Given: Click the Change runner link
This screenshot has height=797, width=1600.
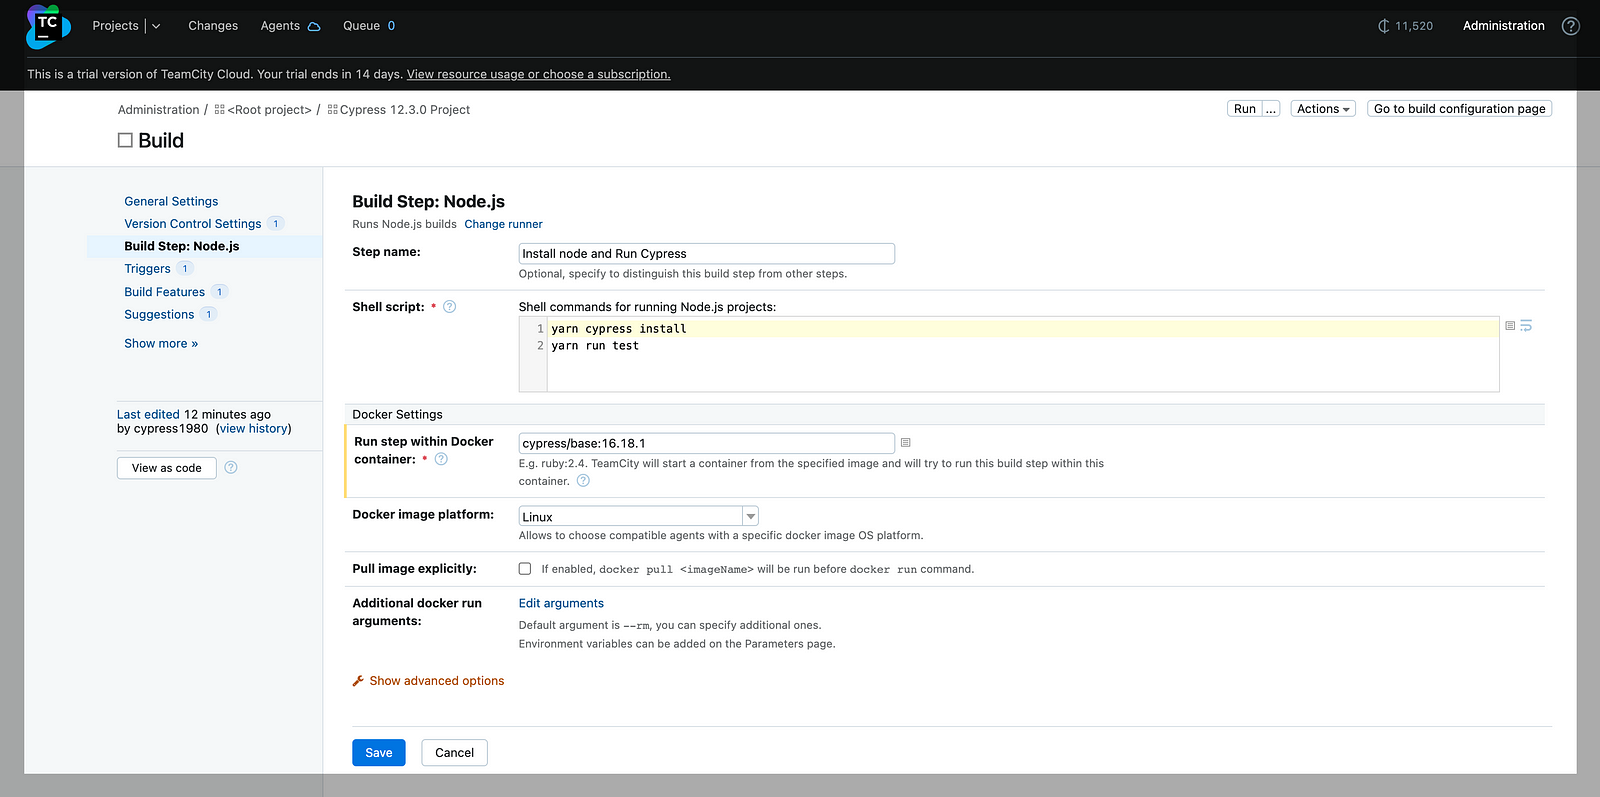Looking at the screenshot, I should click(503, 224).
